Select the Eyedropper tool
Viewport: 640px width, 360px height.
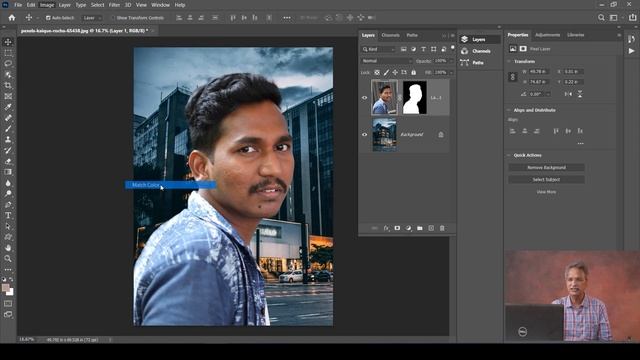[x=8, y=107]
